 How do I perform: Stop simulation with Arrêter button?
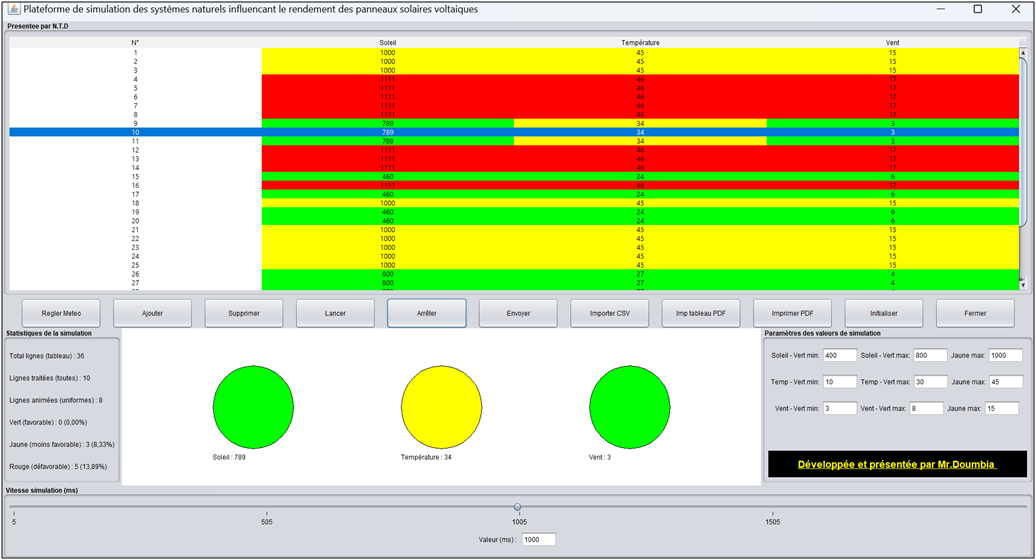(426, 313)
